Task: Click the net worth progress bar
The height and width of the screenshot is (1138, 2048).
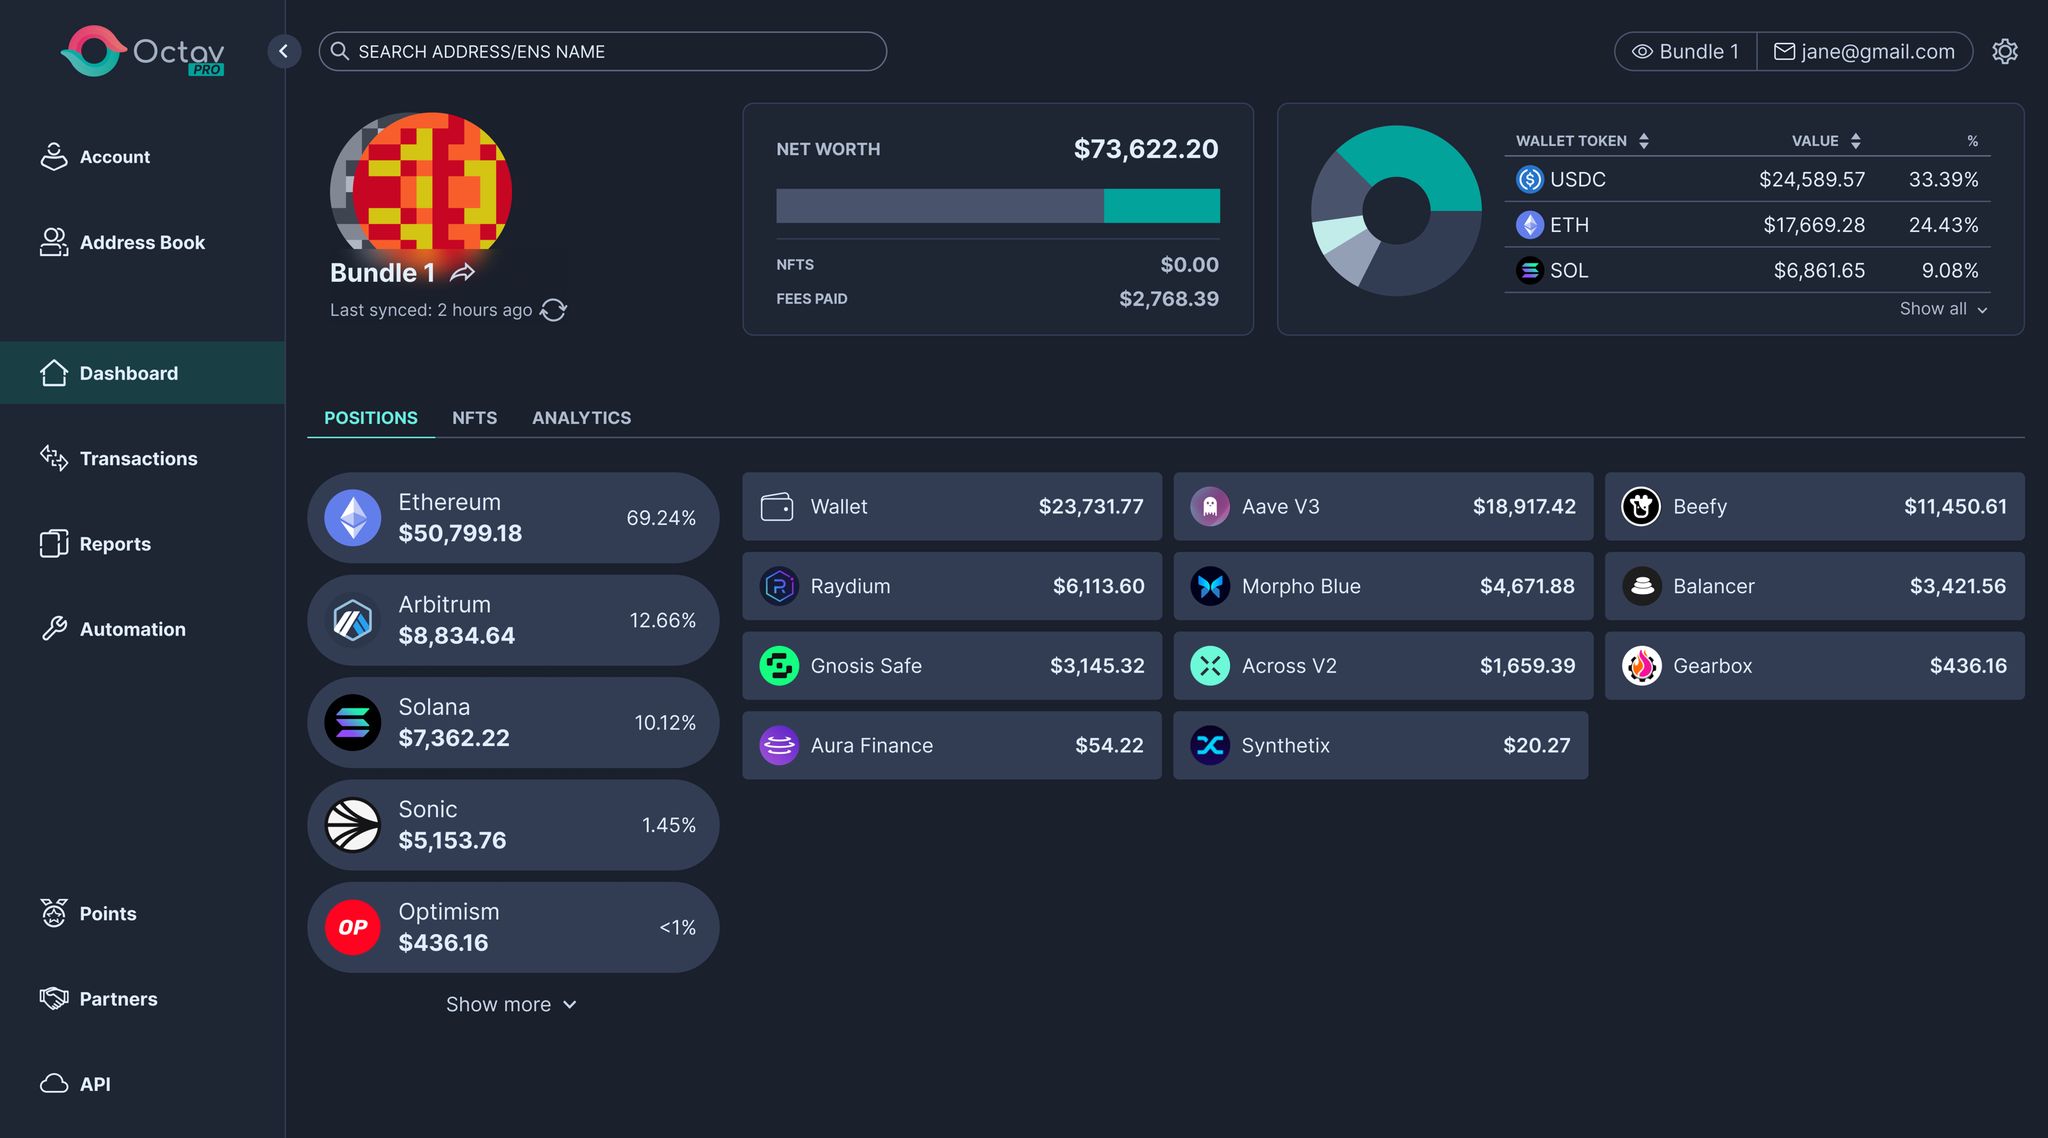Action: [x=998, y=206]
